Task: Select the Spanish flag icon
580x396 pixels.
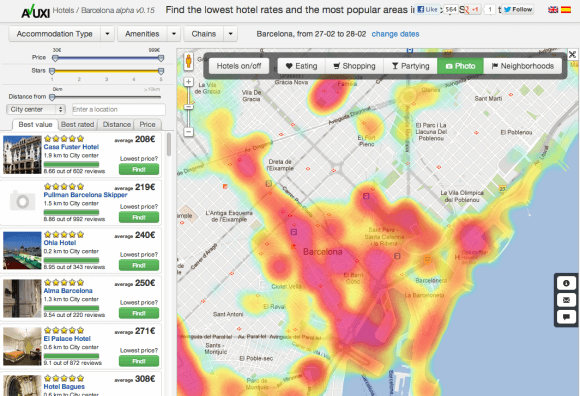Action: (x=566, y=10)
